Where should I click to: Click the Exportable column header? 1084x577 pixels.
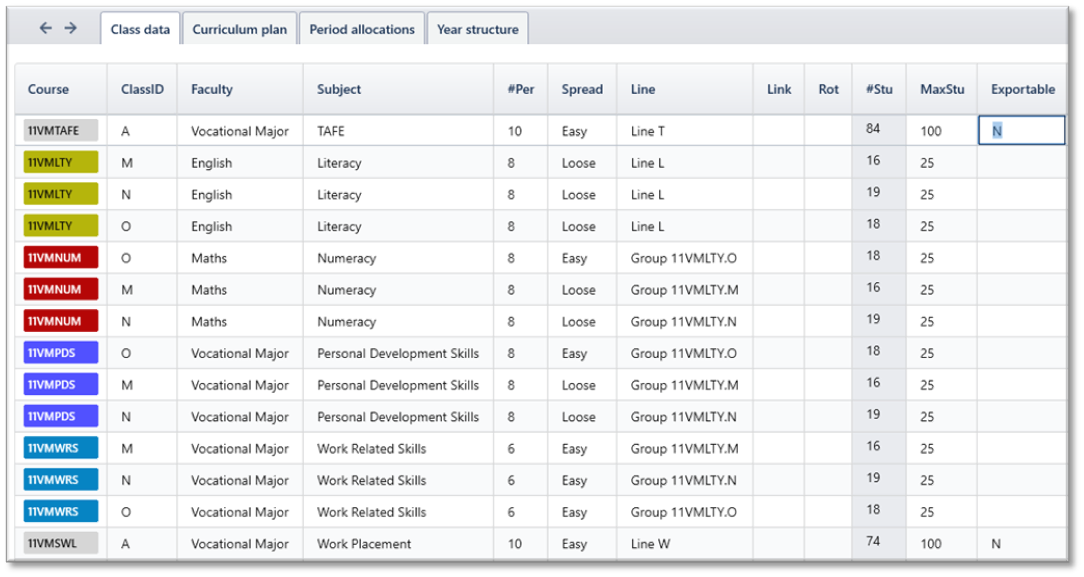tap(1022, 89)
